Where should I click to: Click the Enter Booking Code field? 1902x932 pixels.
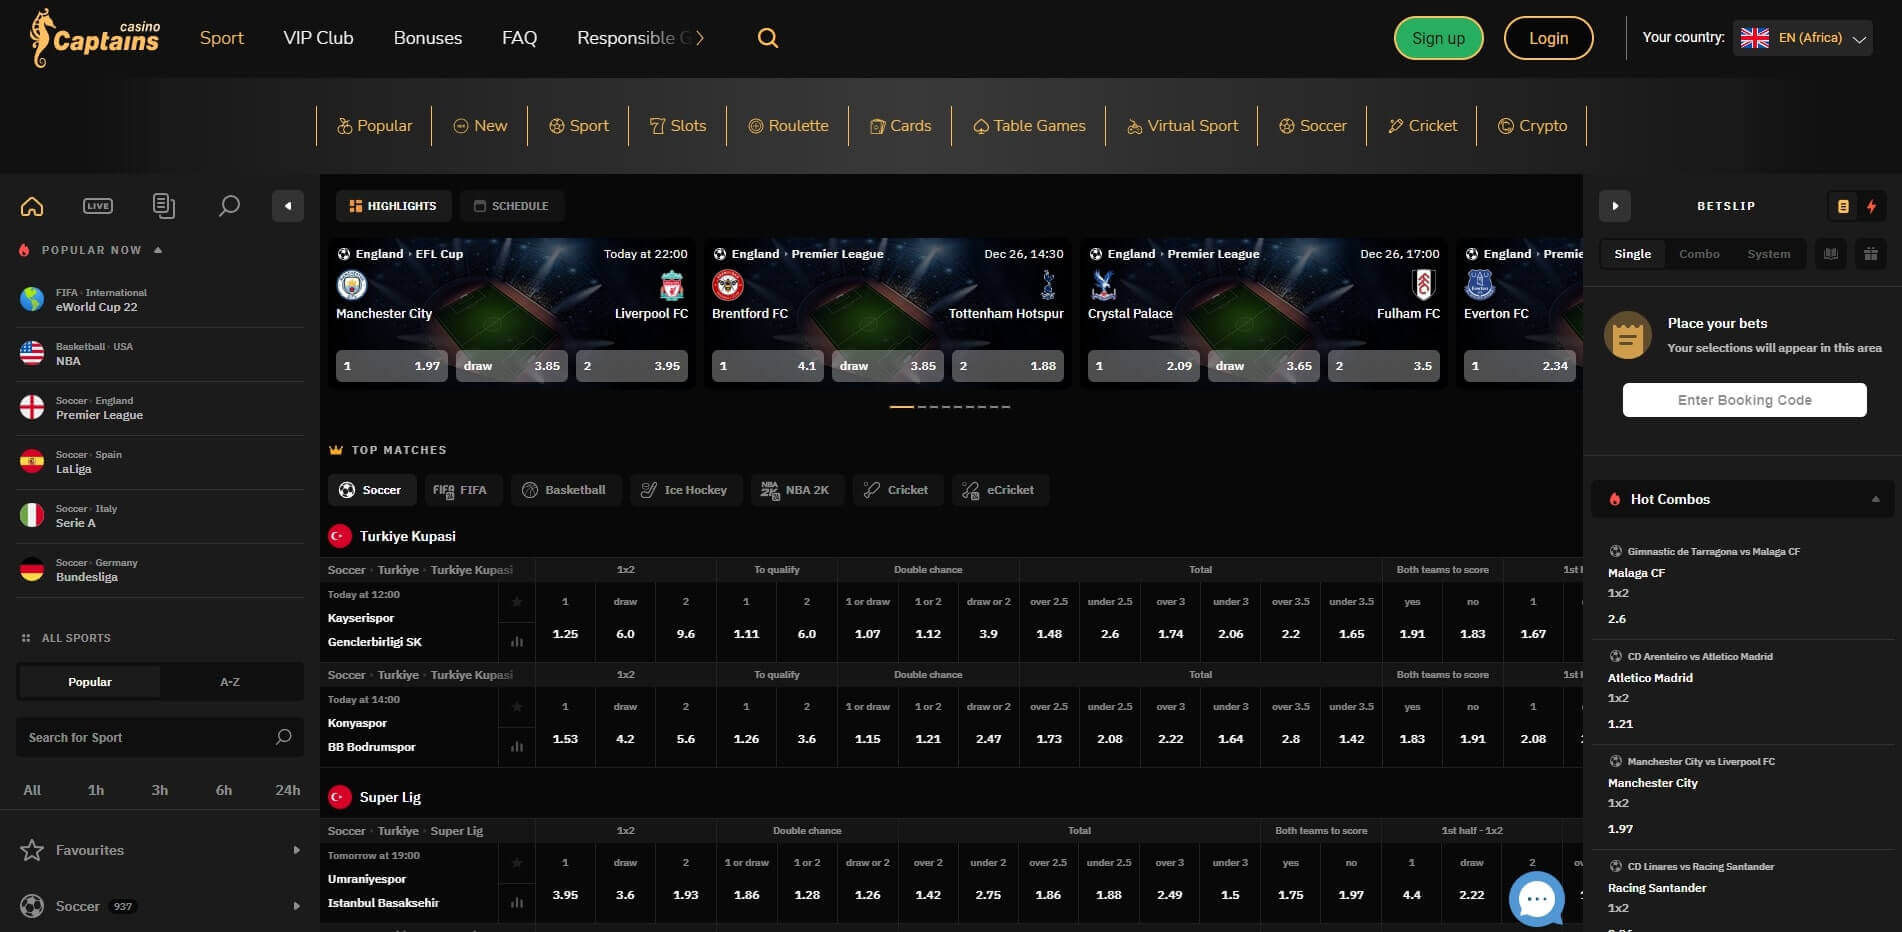point(1744,400)
